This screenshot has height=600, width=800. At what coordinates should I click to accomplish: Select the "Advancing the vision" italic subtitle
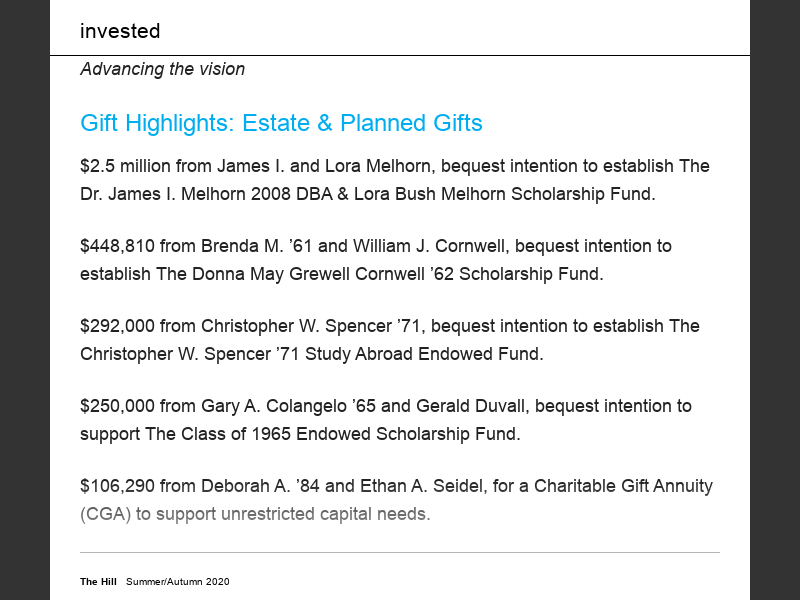coord(162,69)
